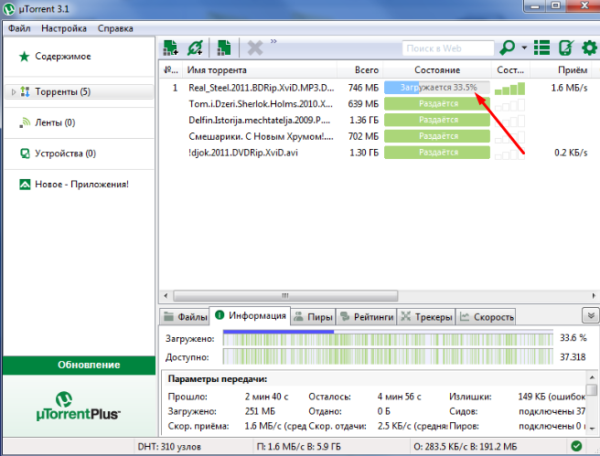Click the Загружено pieces progress bar

click(x=388, y=339)
